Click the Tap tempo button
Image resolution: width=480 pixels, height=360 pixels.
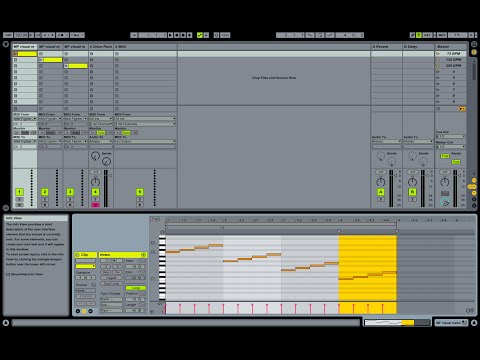pyautogui.click(x=8, y=35)
